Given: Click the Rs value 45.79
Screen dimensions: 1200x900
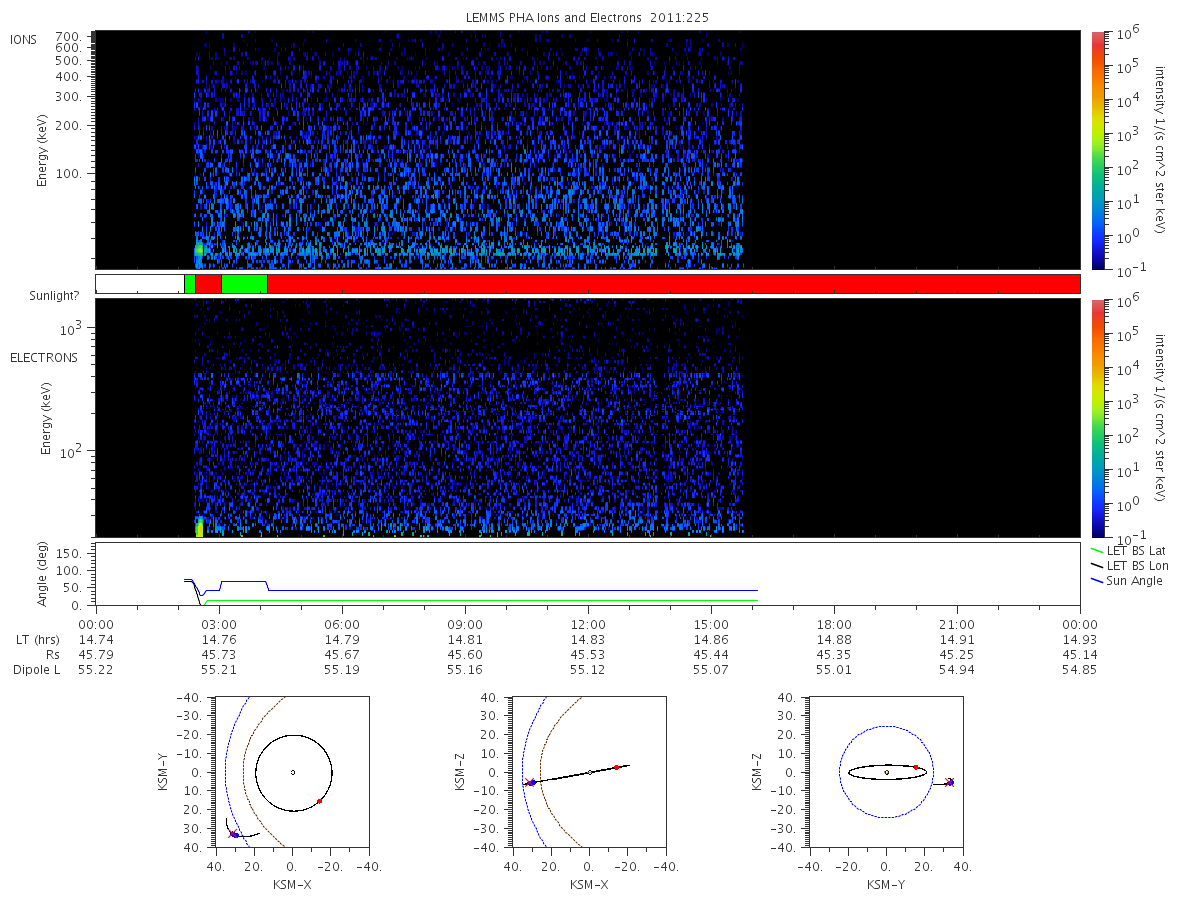Looking at the screenshot, I should pos(96,655).
